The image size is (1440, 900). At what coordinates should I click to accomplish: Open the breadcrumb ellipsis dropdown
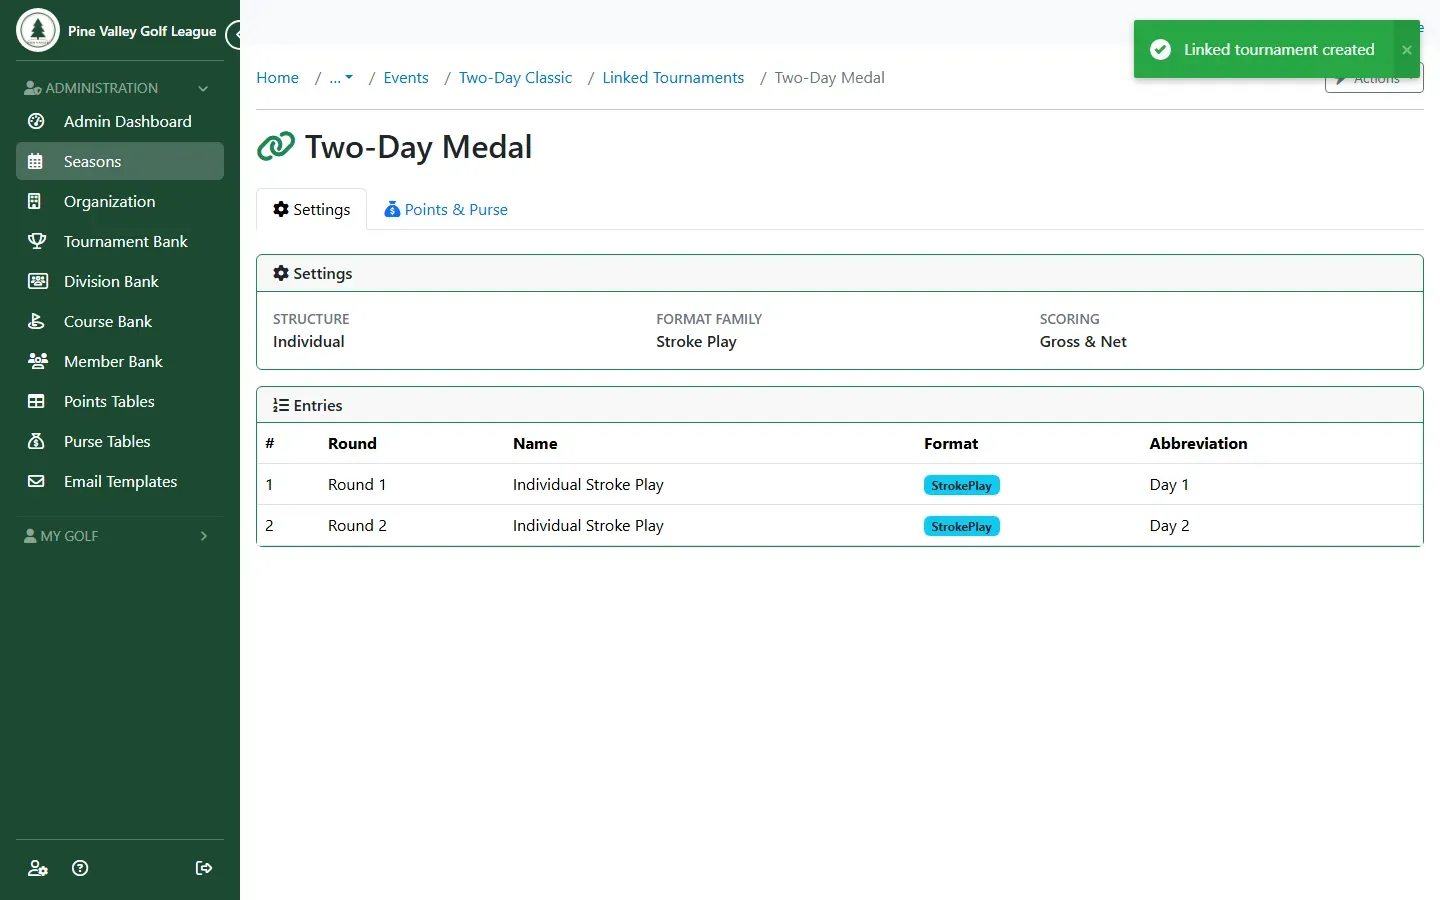[341, 78]
